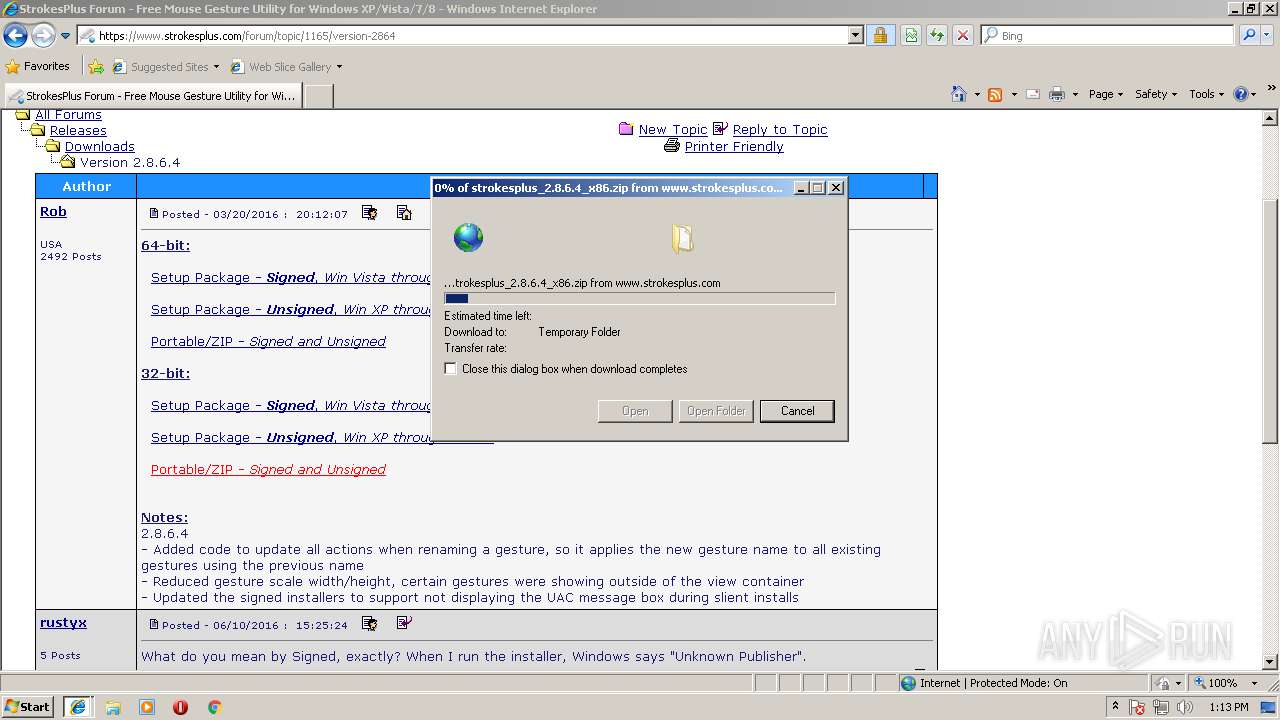Open Printer Friendly link
Screen dimensions: 1280x720
[734, 146]
